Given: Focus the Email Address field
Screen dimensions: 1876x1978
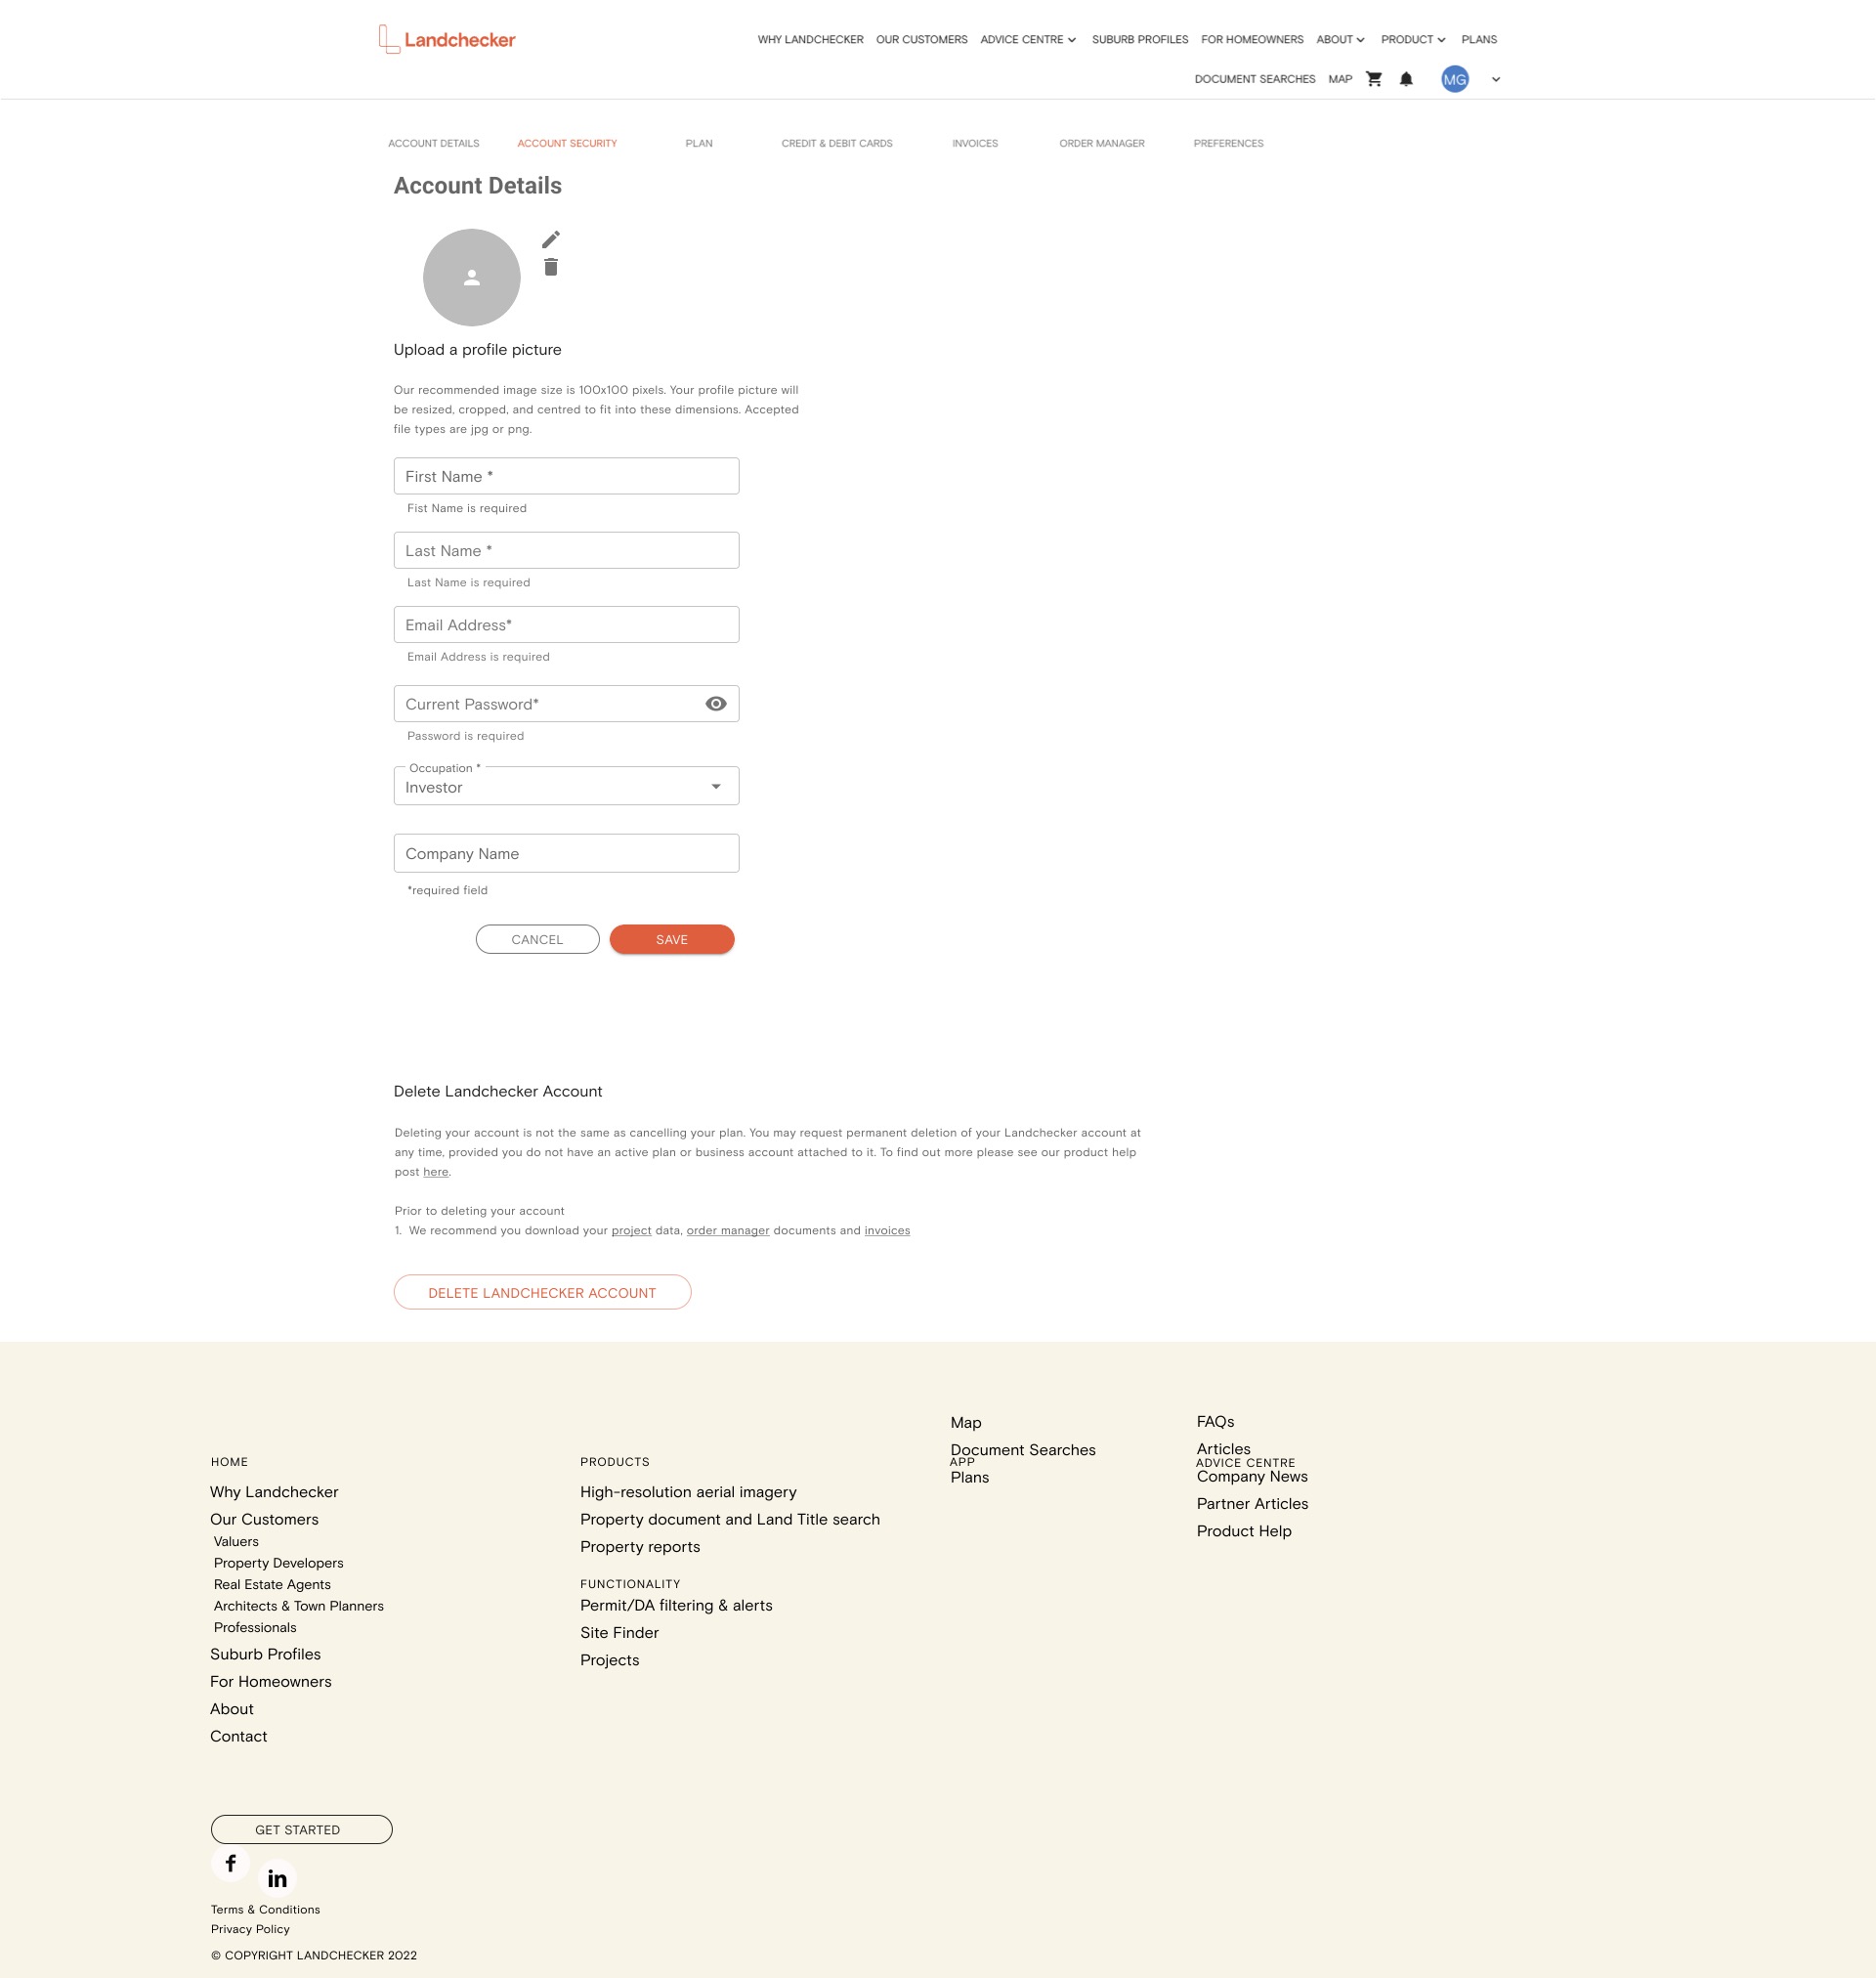Looking at the screenshot, I should click(566, 624).
